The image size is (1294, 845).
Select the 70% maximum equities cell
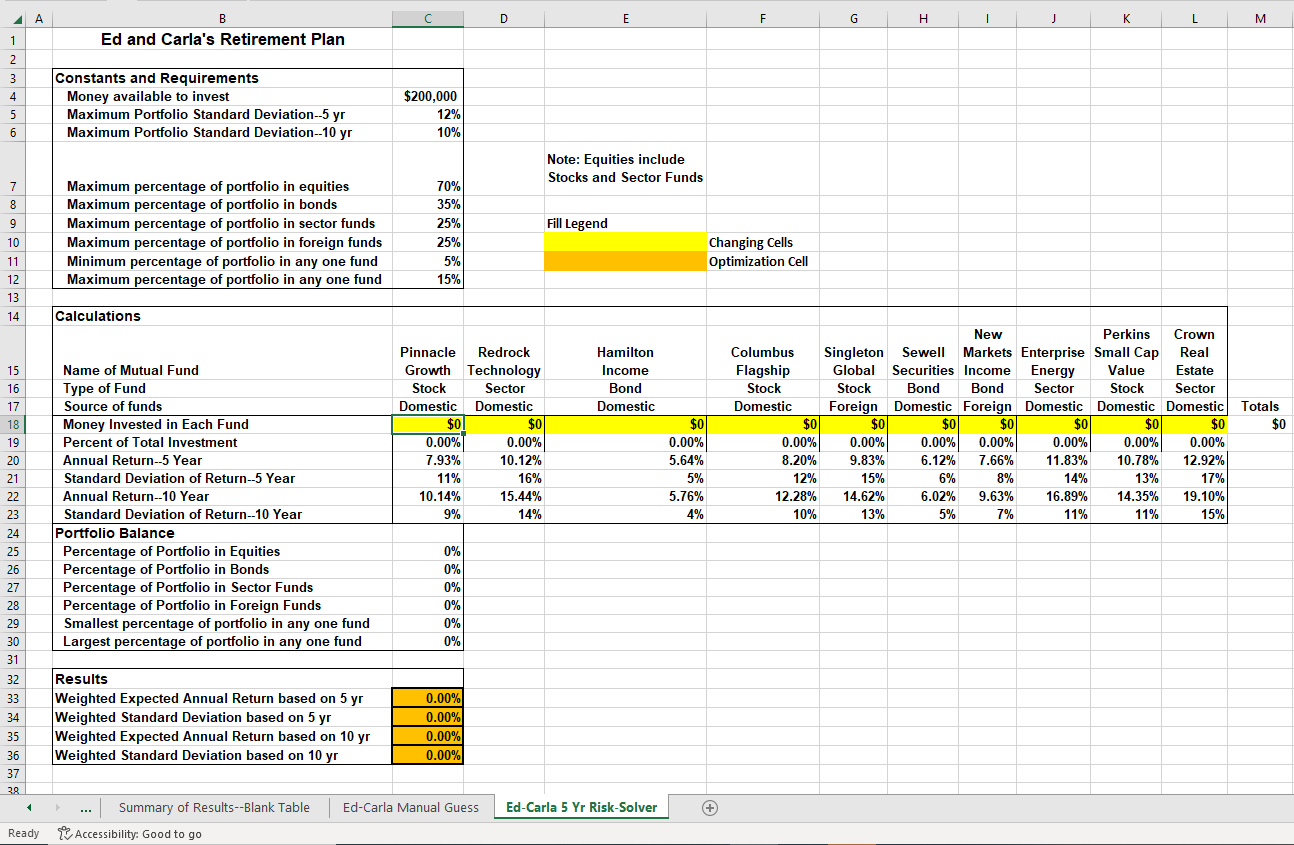(x=428, y=187)
